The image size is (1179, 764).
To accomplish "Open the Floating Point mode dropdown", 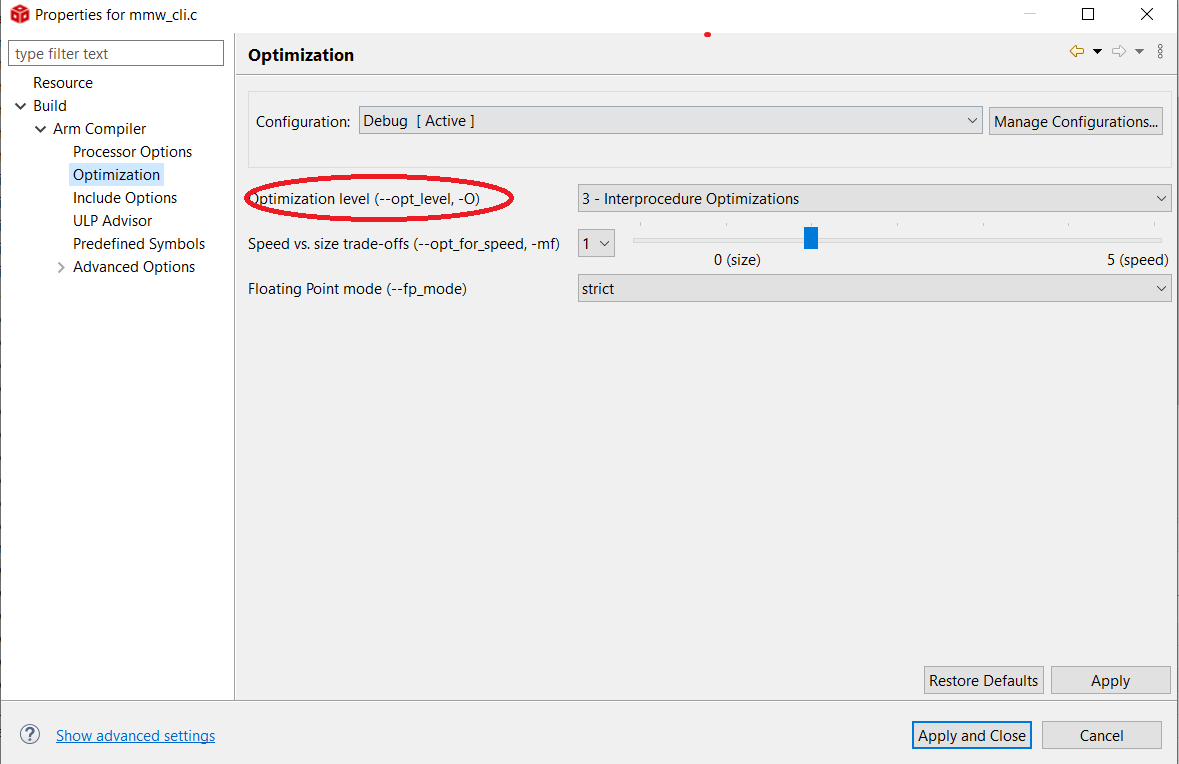I will [x=873, y=289].
